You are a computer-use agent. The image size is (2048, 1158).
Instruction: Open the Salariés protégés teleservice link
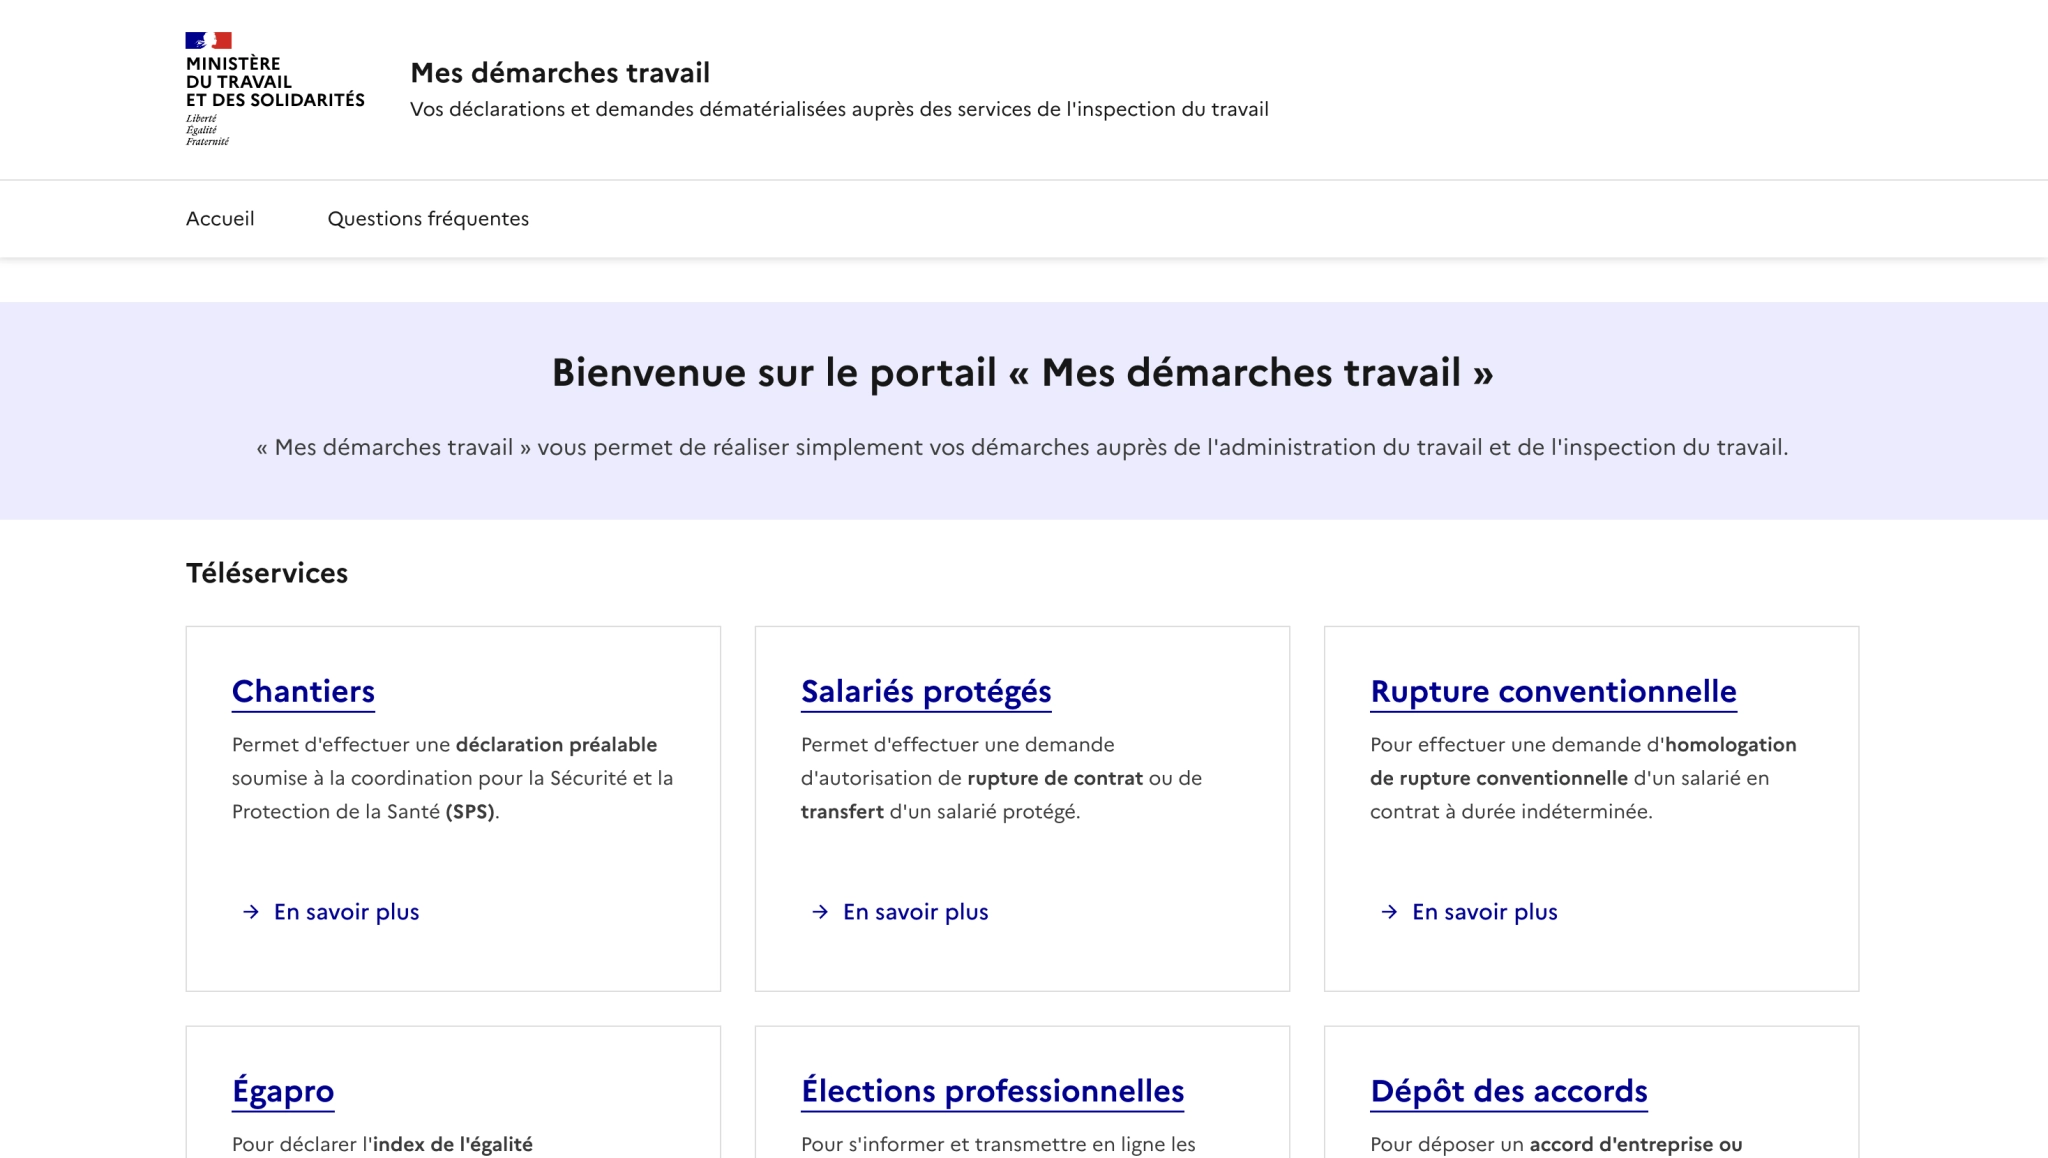tap(925, 691)
